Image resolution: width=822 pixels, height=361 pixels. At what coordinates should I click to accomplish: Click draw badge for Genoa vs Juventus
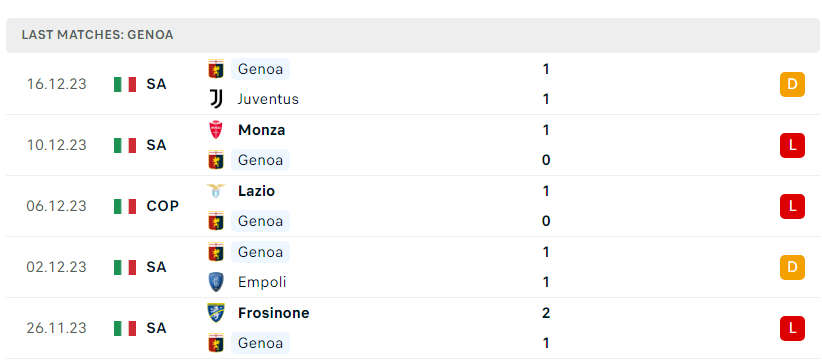coord(792,84)
